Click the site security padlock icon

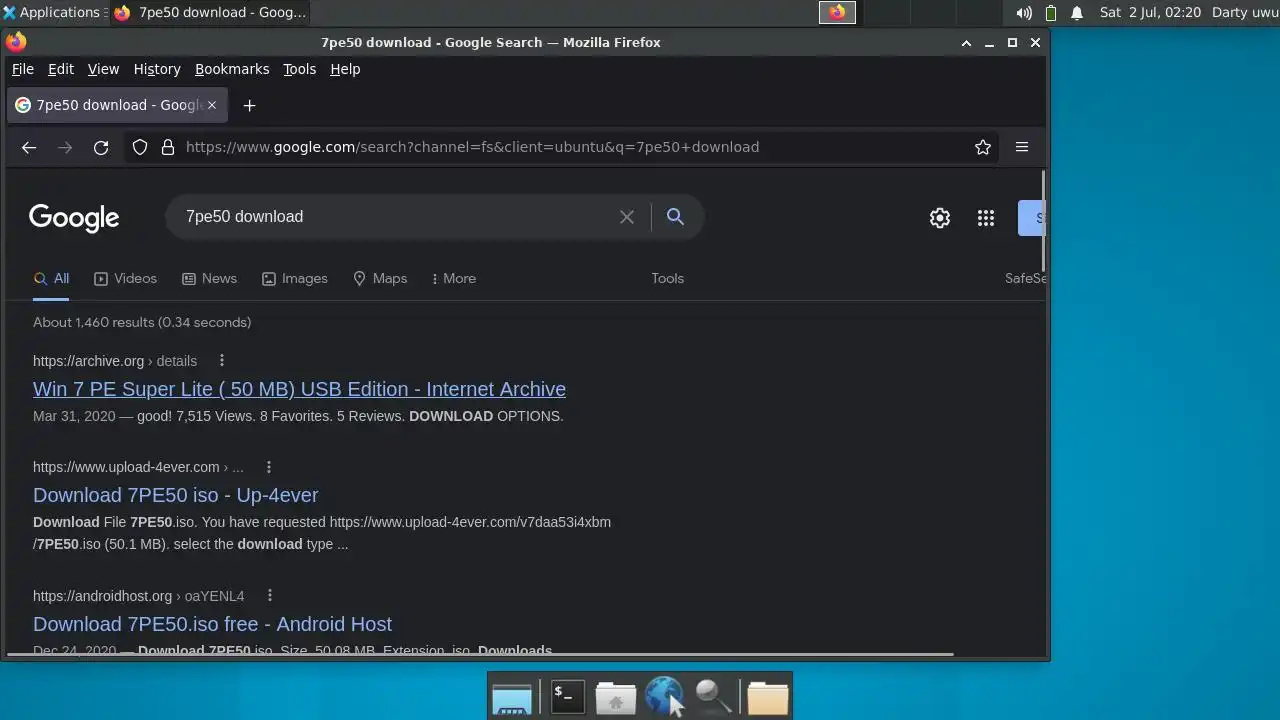pos(168,147)
